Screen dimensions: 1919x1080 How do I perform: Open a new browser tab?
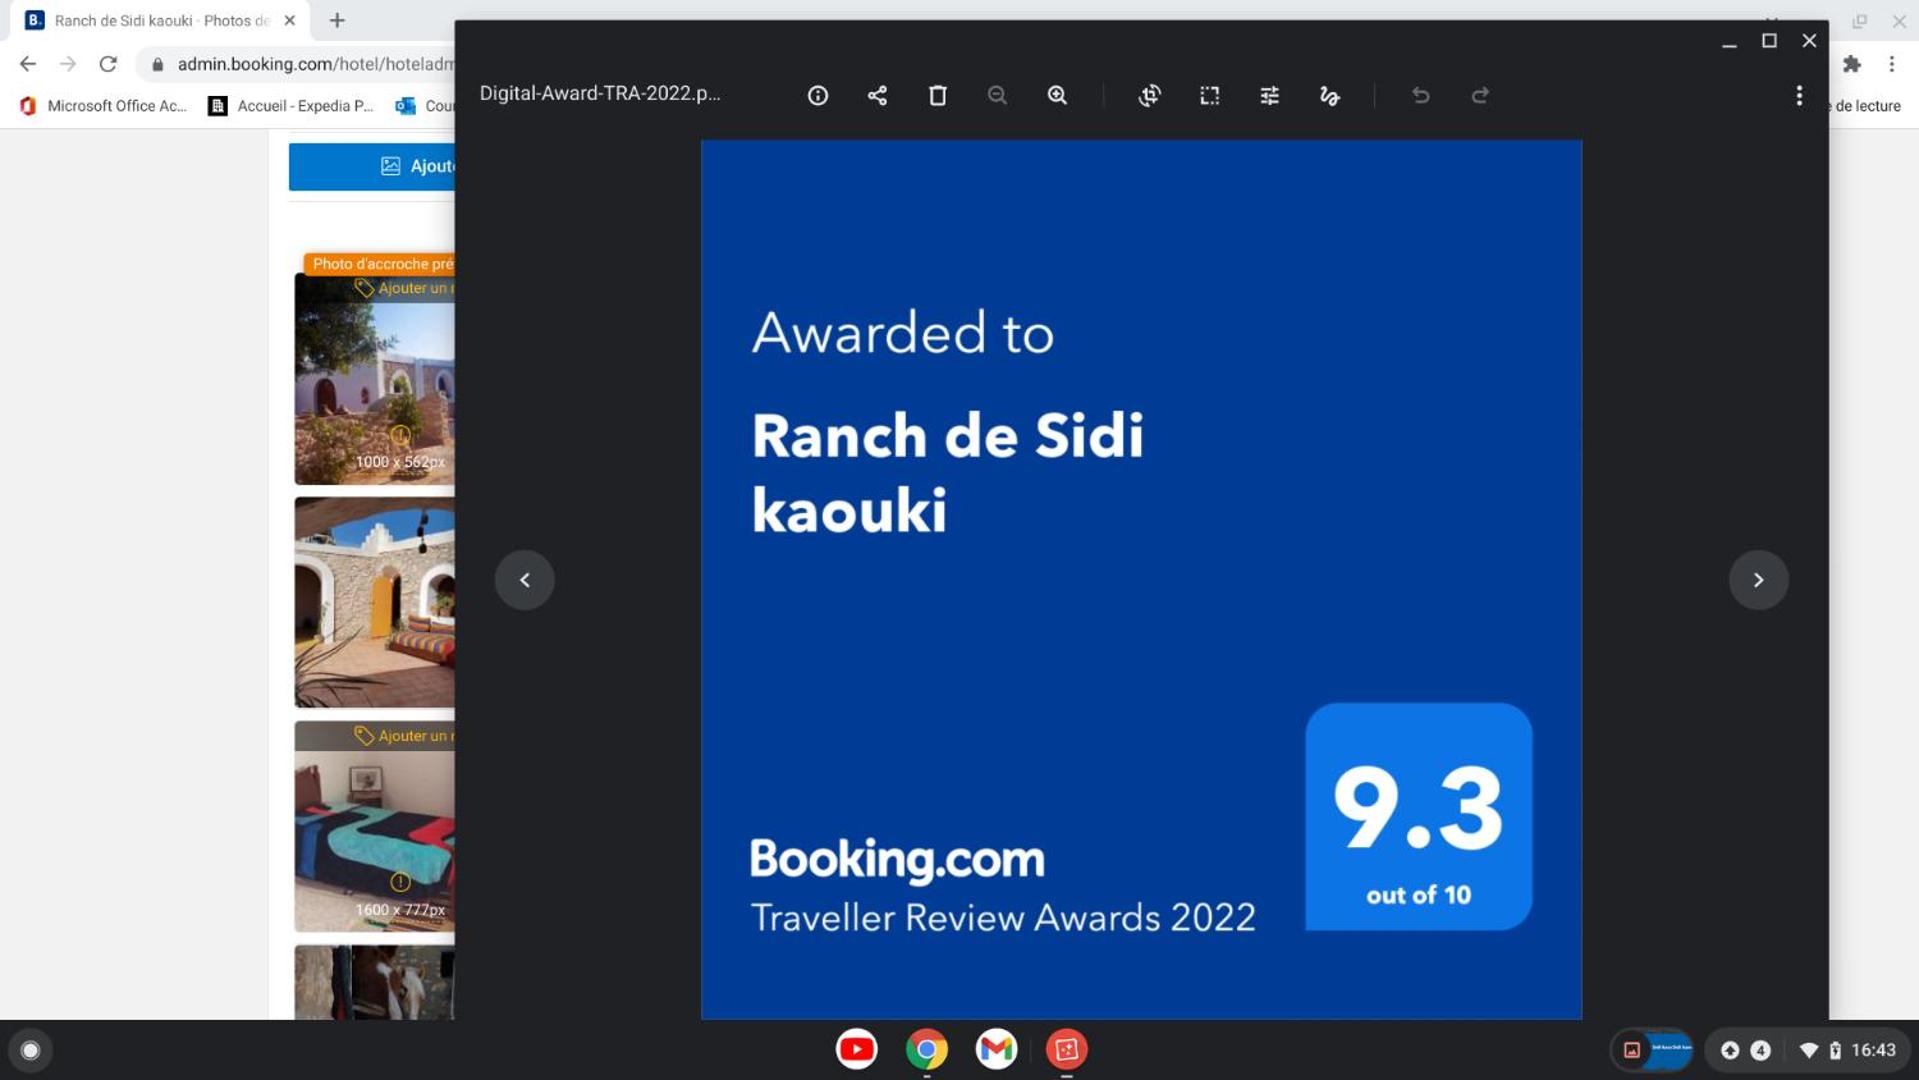pos(337,21)
